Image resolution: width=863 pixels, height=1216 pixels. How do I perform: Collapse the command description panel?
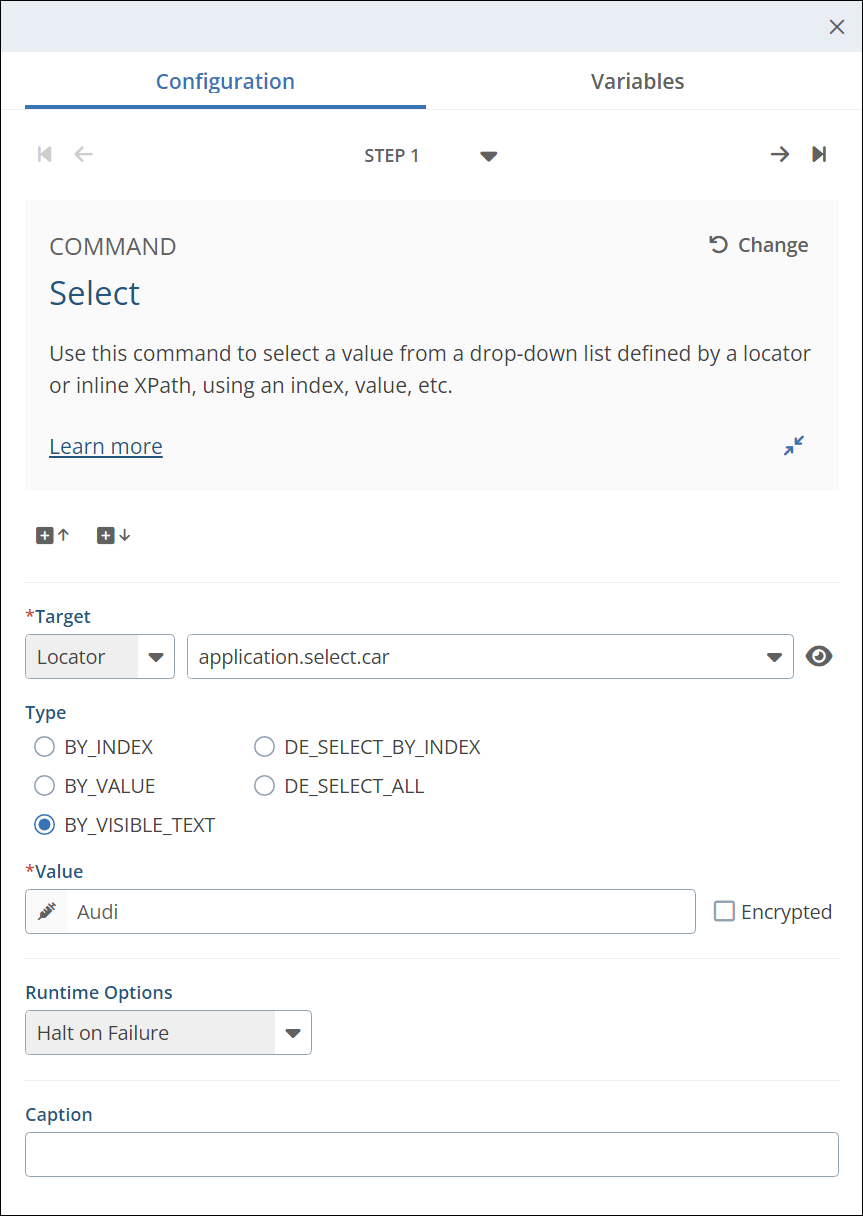pyautogui.click(x=794, y=446)
